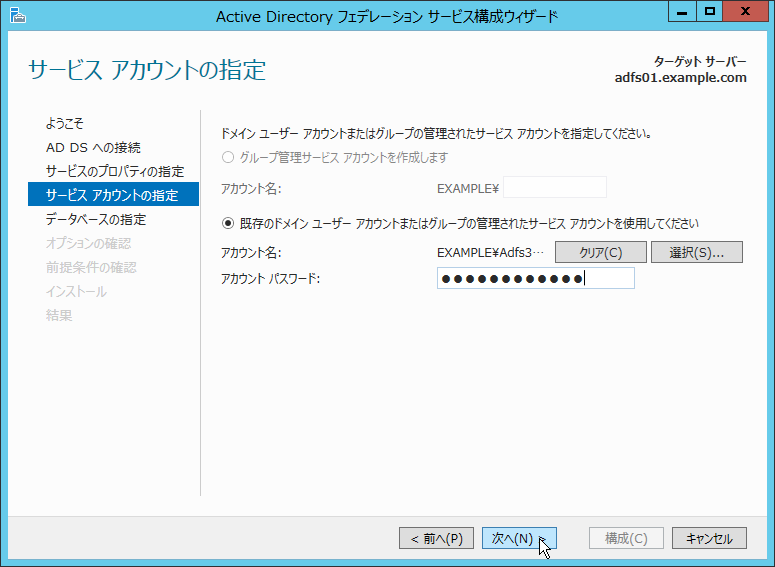Select the 既存のドメイン ユーザー アカウント radio button

[228, 223]
